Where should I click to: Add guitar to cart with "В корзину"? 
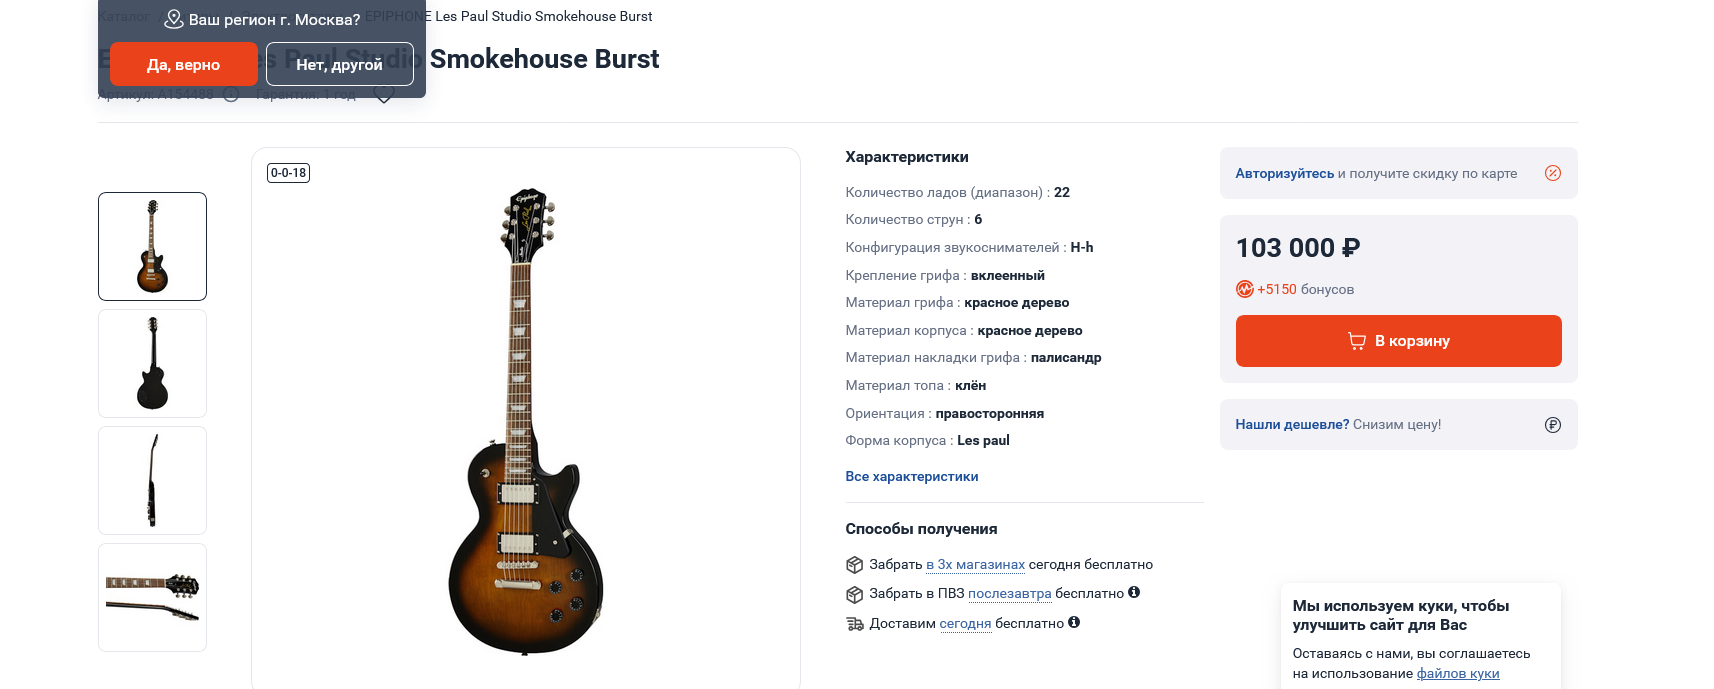point(1398,341)
